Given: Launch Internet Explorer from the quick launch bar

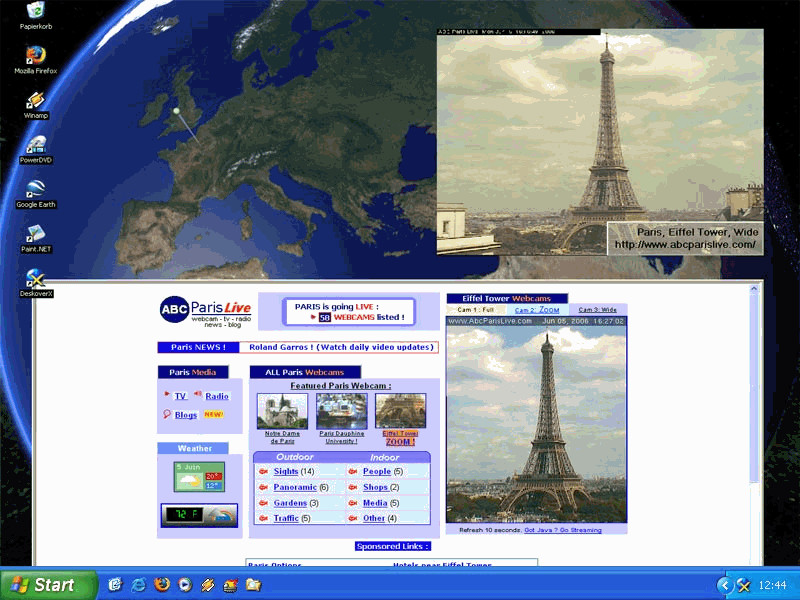Looking at the screenshot, I should pos(138,585).
